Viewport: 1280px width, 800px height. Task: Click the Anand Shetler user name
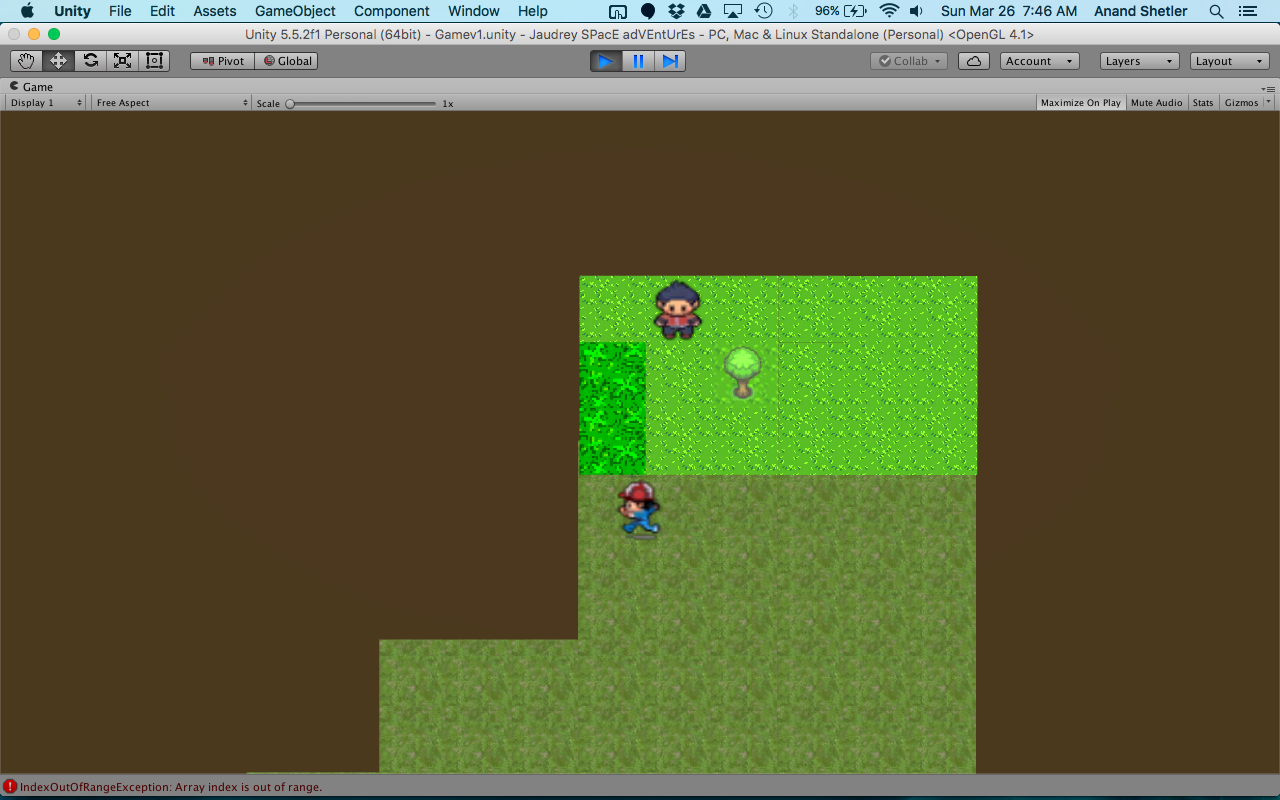click(1141, 11)
